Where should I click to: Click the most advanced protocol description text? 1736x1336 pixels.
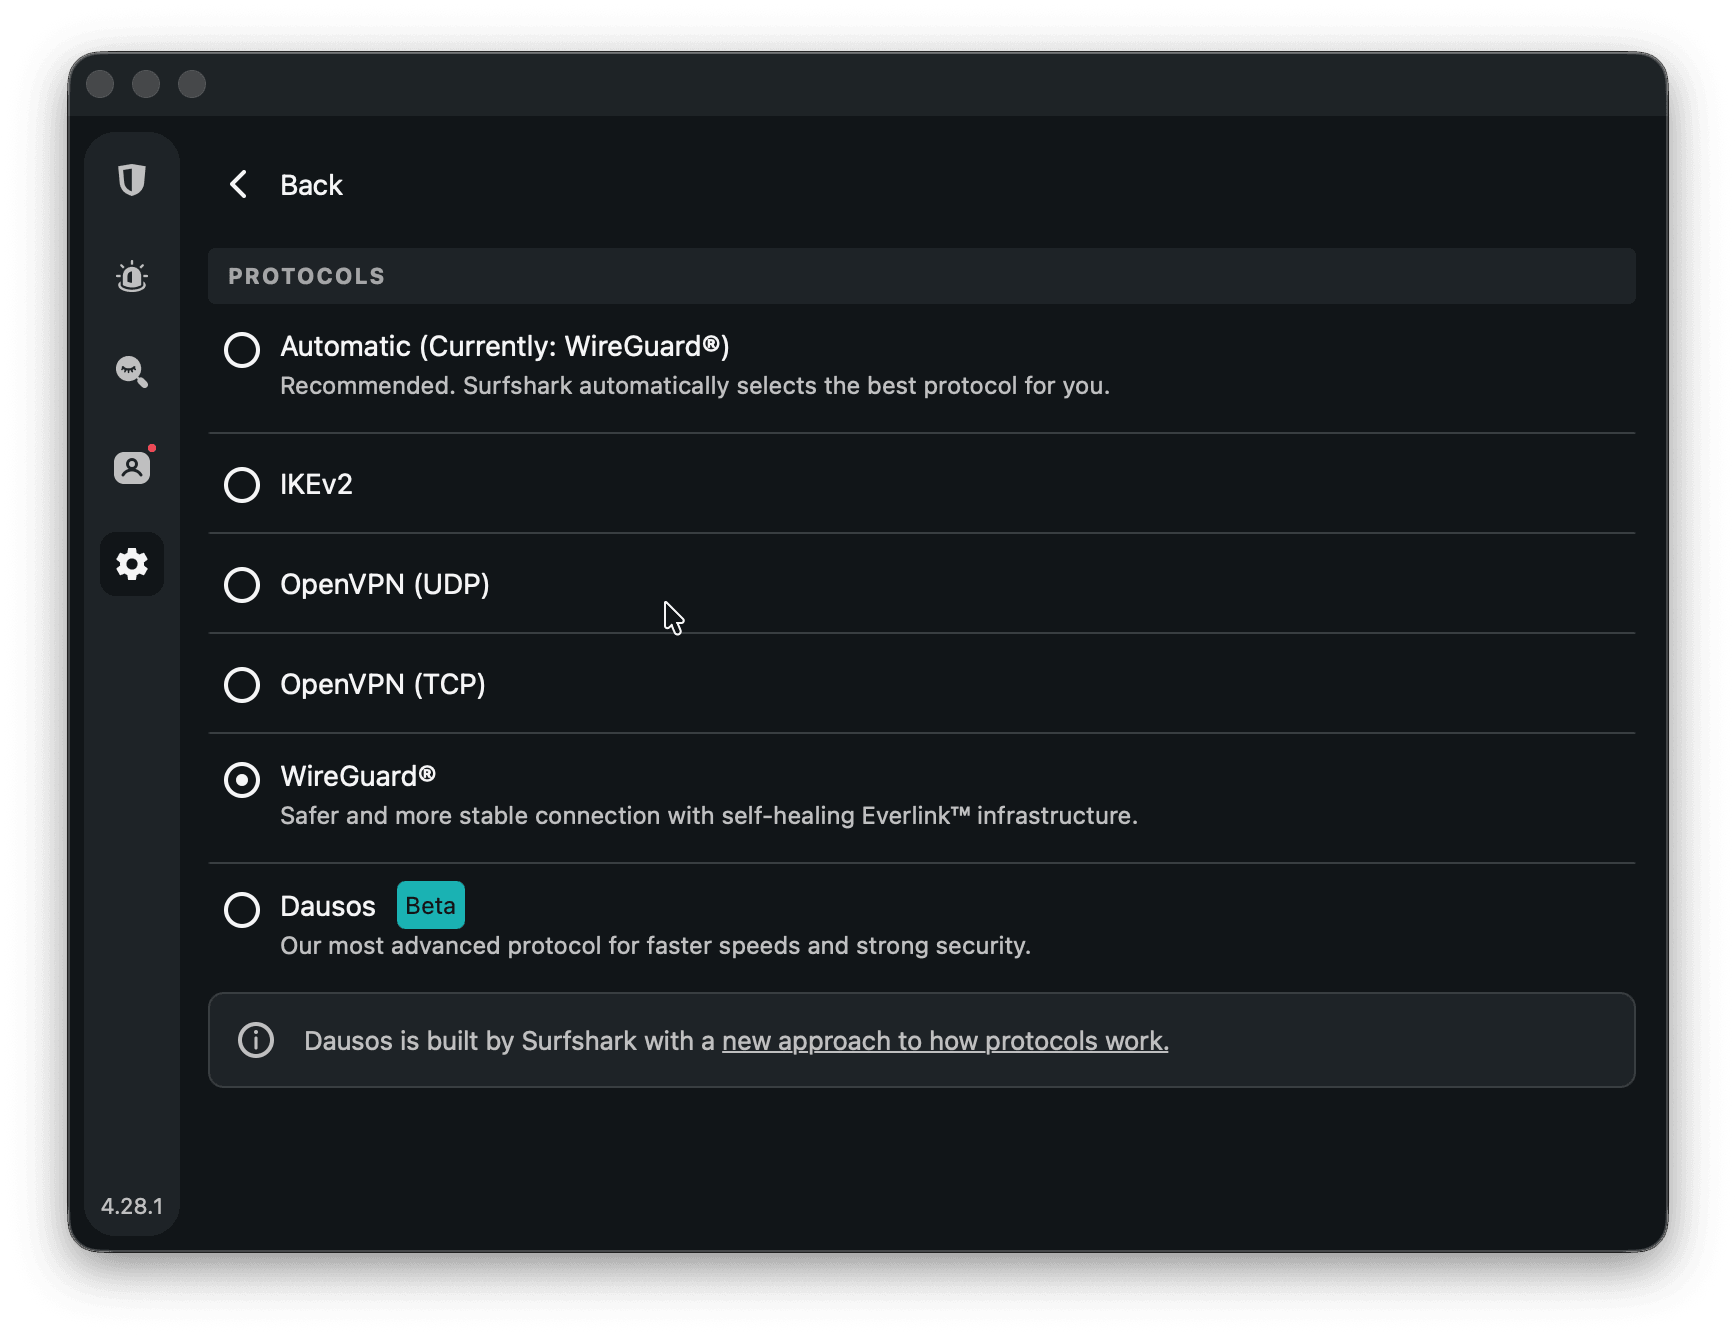(x=655, y=946)
